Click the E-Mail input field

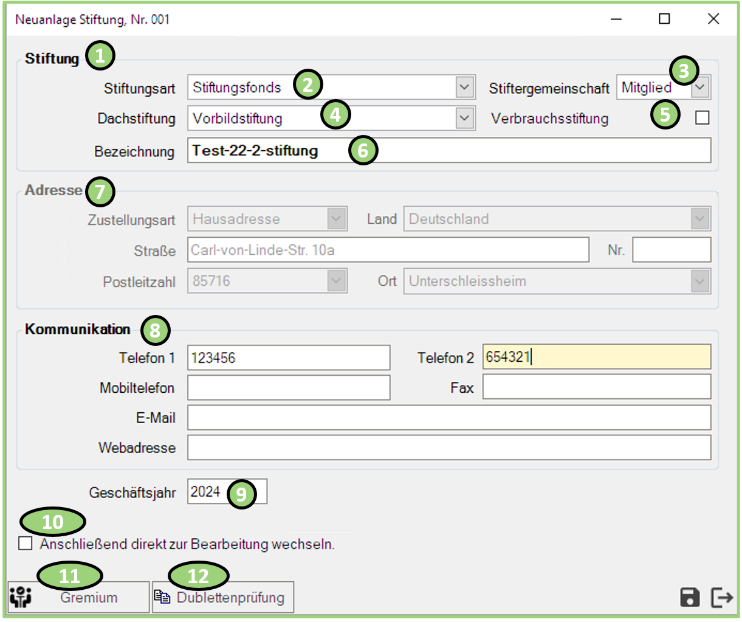(448, 417)
